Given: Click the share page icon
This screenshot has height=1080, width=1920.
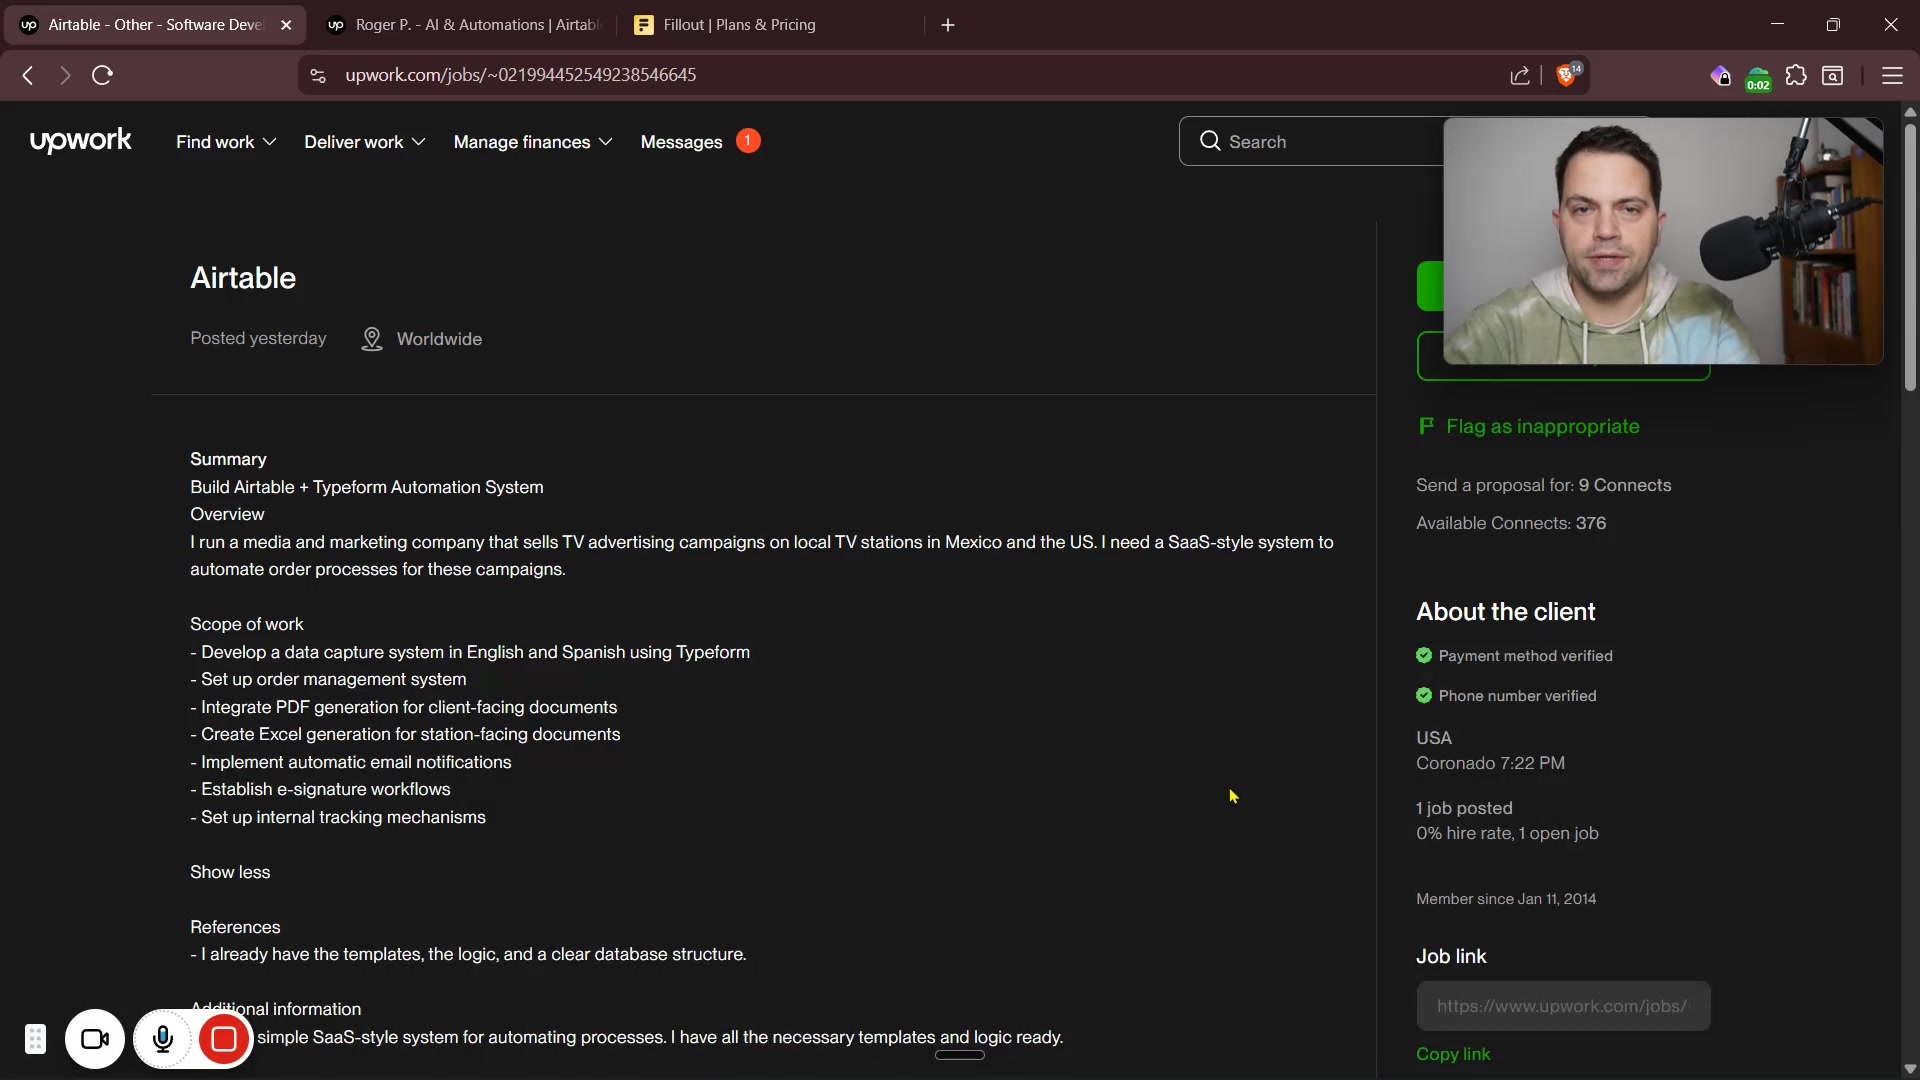Looking at the screenshot, I should click(1520, 75).
